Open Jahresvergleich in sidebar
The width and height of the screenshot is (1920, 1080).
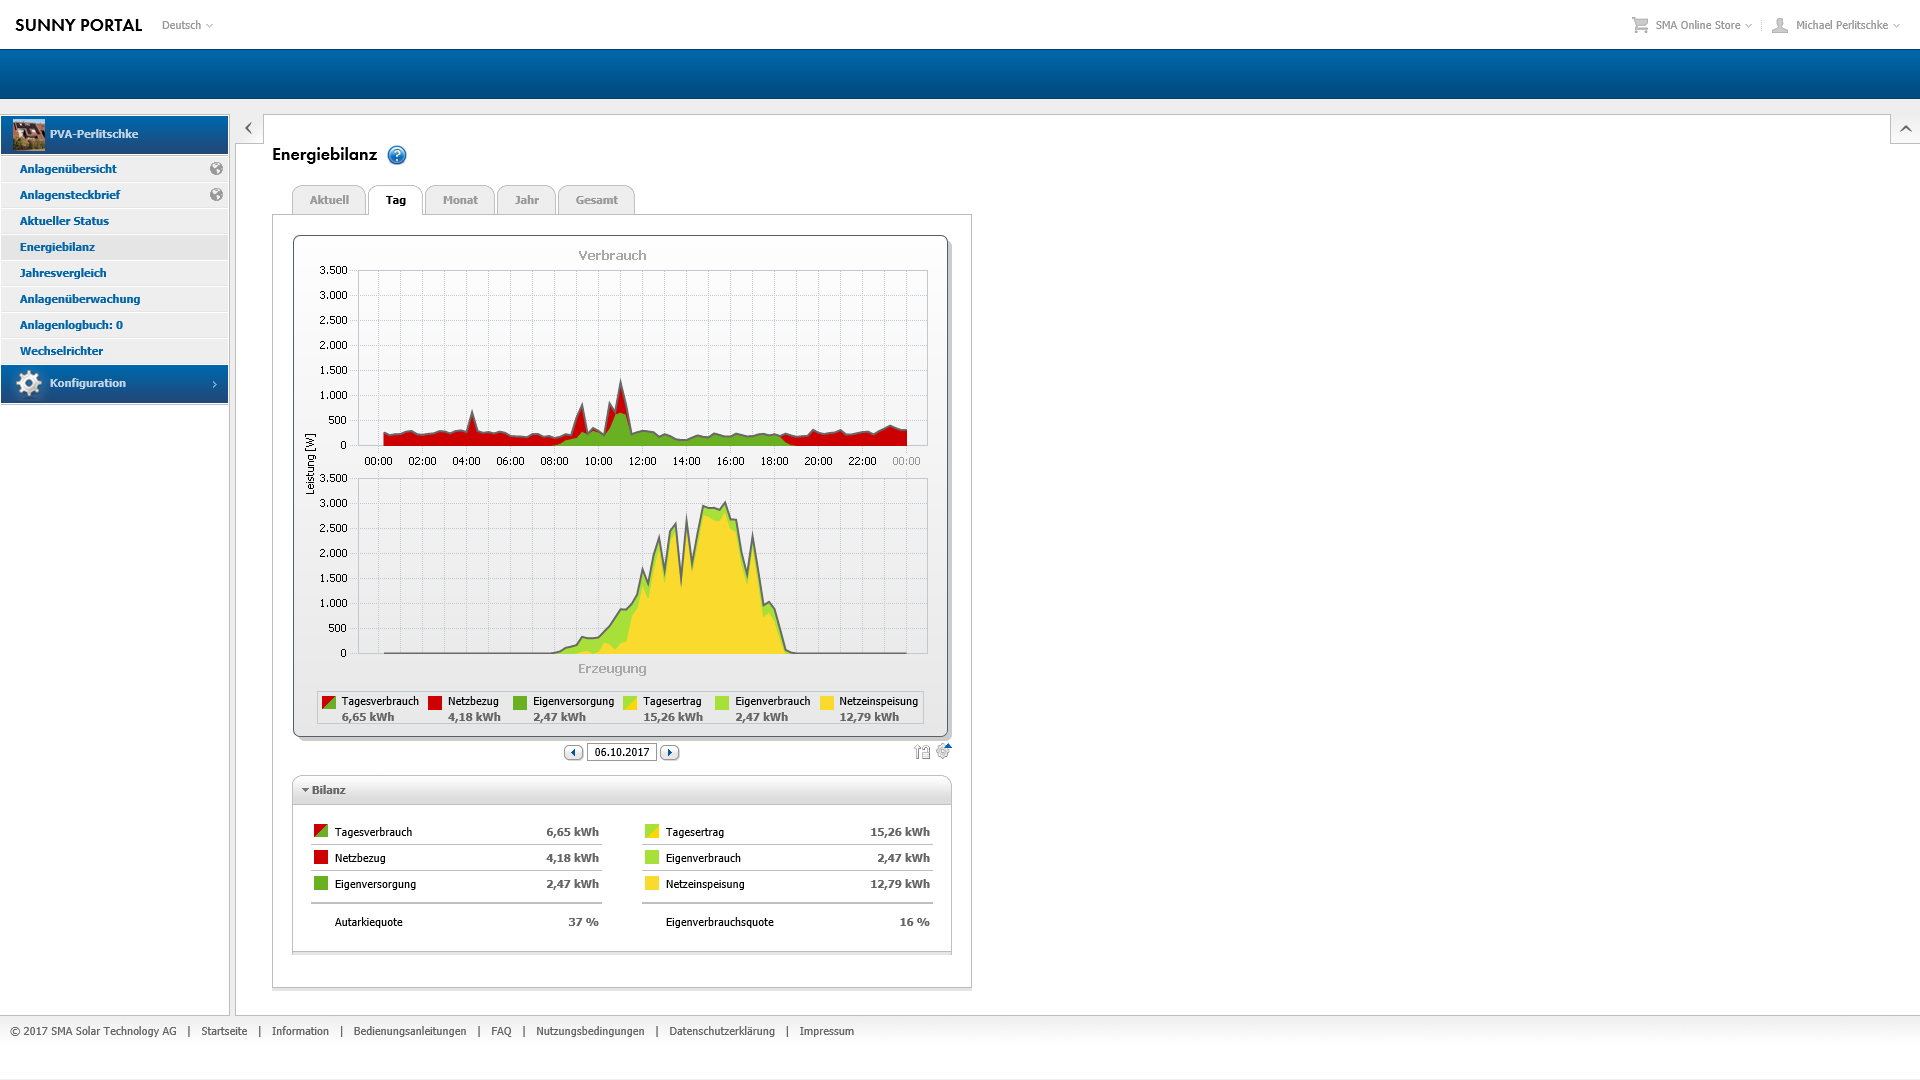[x=63, y=273]
